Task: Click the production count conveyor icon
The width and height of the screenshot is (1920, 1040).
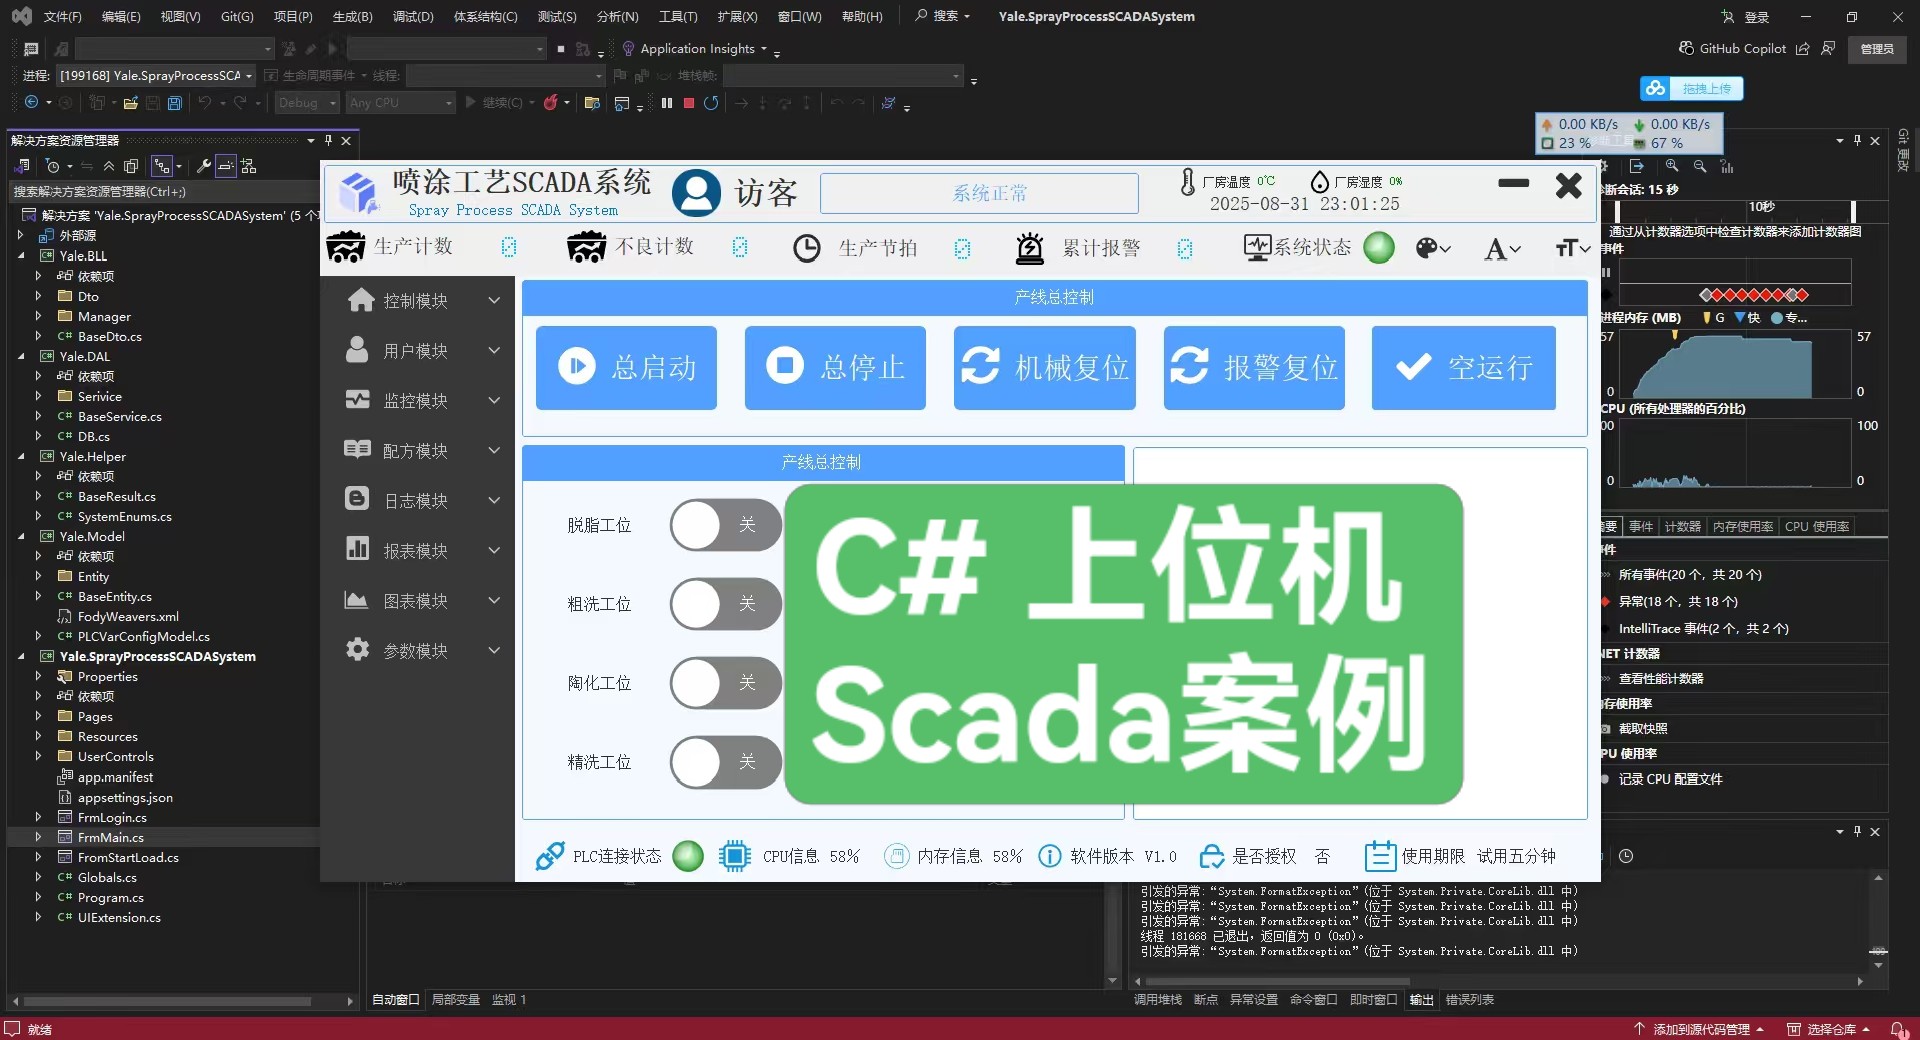Action: pos(346,247)
